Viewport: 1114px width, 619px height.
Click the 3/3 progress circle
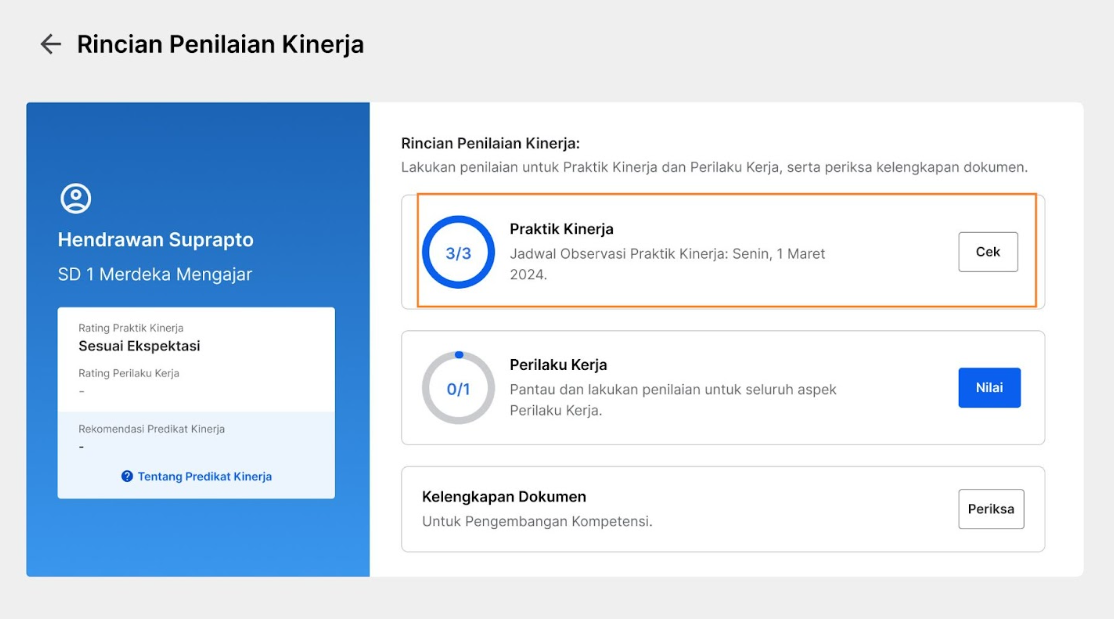coord(458,252)
